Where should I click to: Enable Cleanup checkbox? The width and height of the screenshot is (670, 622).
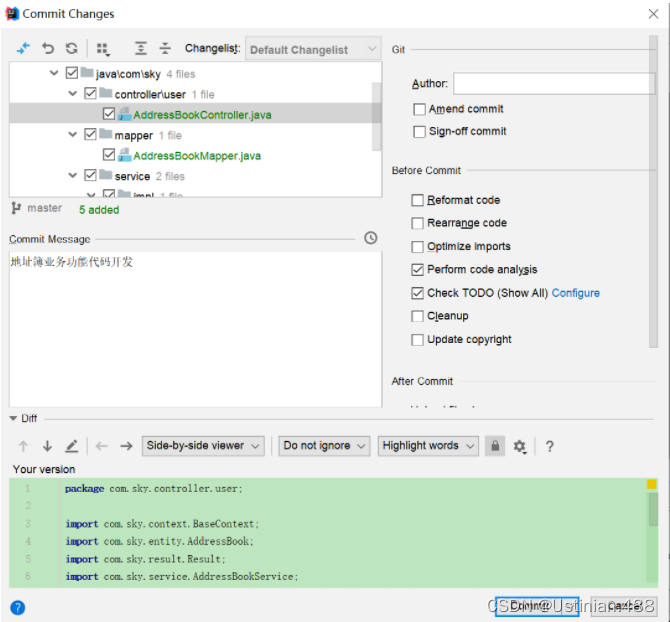[x=417, y=316]
